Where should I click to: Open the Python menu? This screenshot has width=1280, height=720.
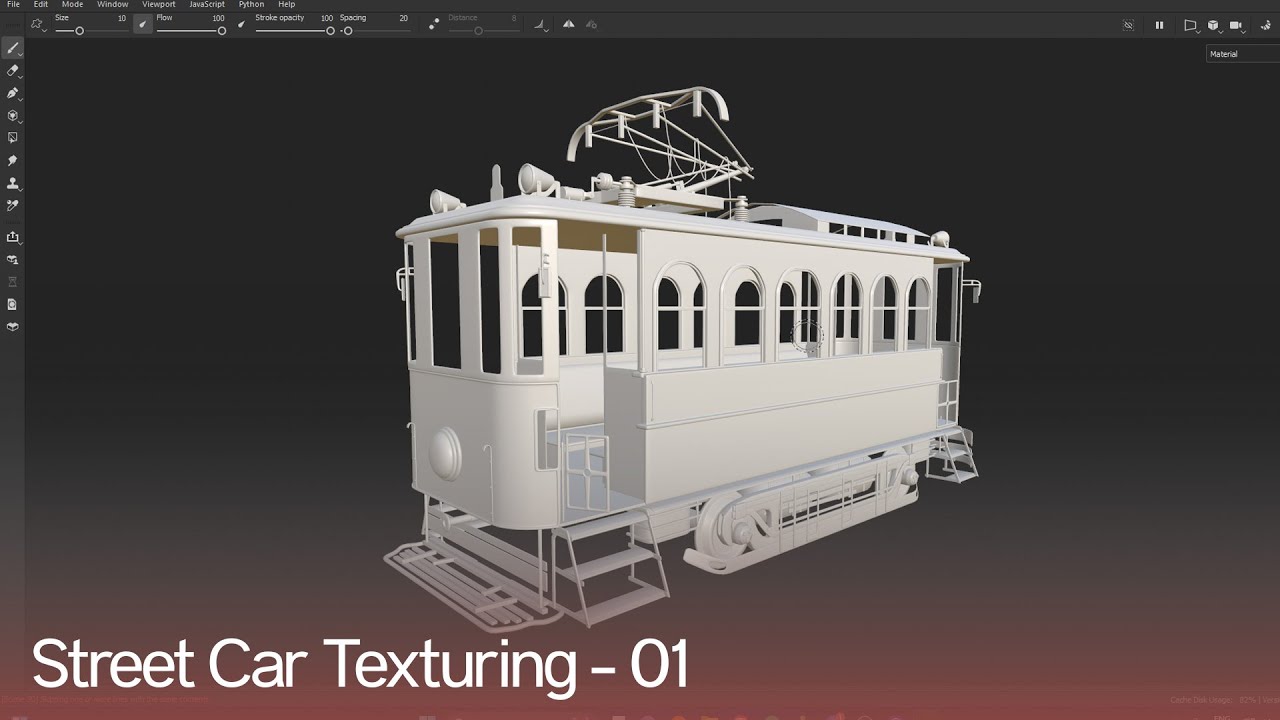(x=251, y=5)
